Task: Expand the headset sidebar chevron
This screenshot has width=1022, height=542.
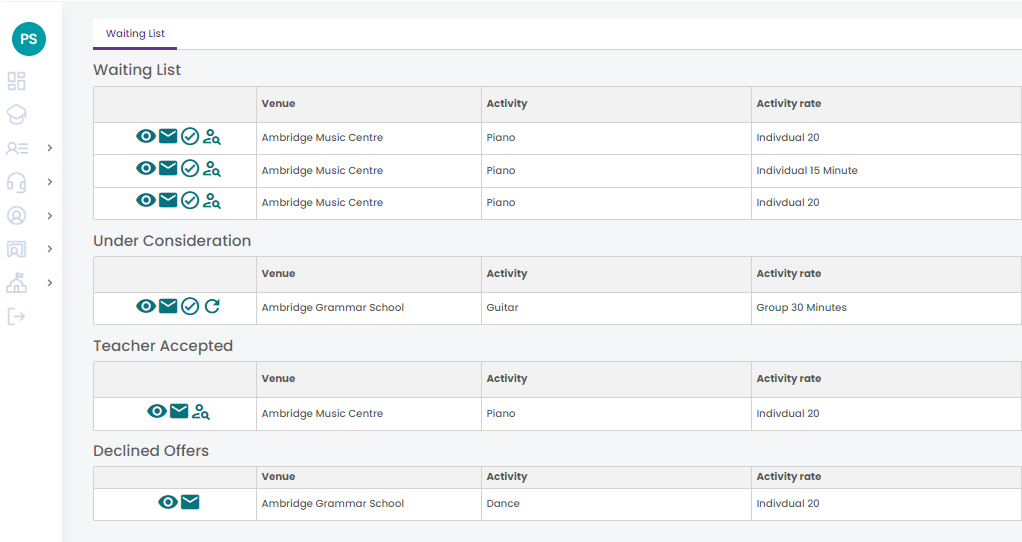Action: tap(50, 182)
